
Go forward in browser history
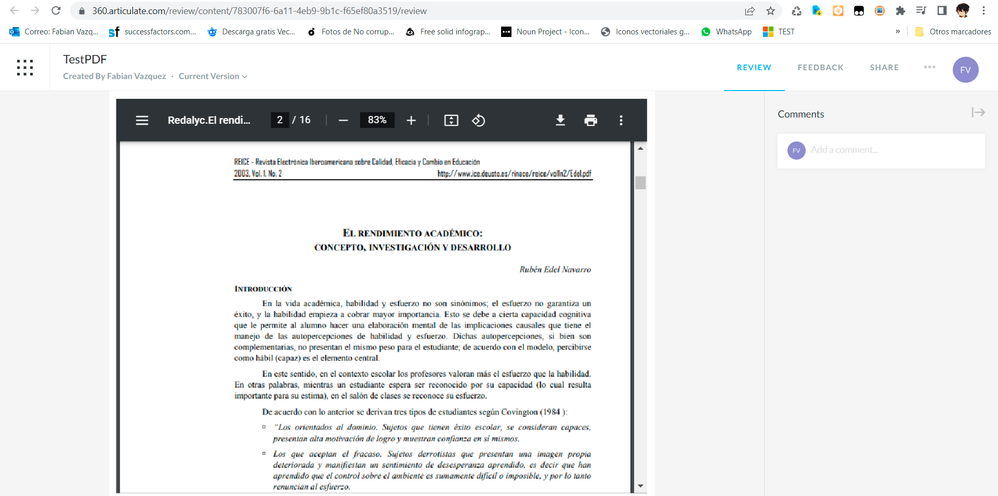coord(35,11)
